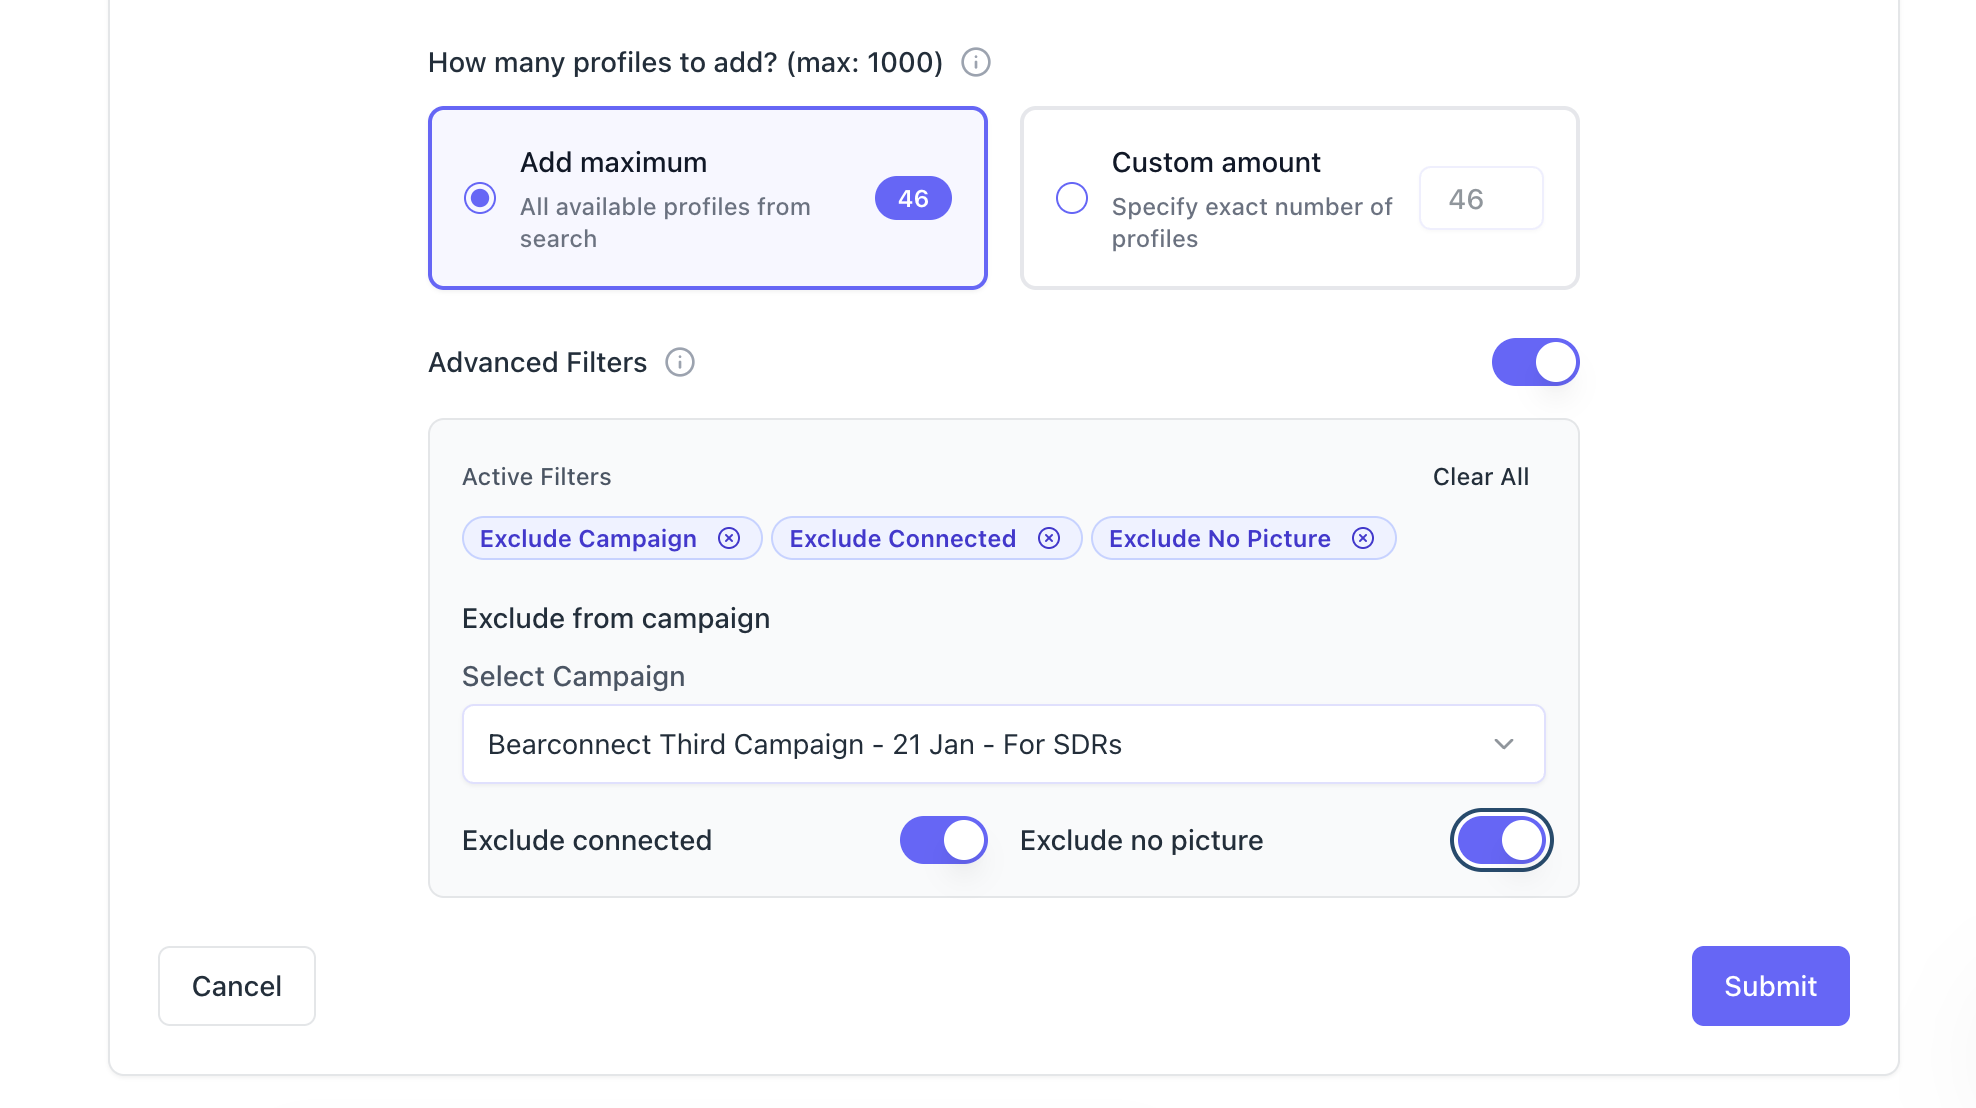Remove the Exclude Campaign filter chip

(729, 538)
